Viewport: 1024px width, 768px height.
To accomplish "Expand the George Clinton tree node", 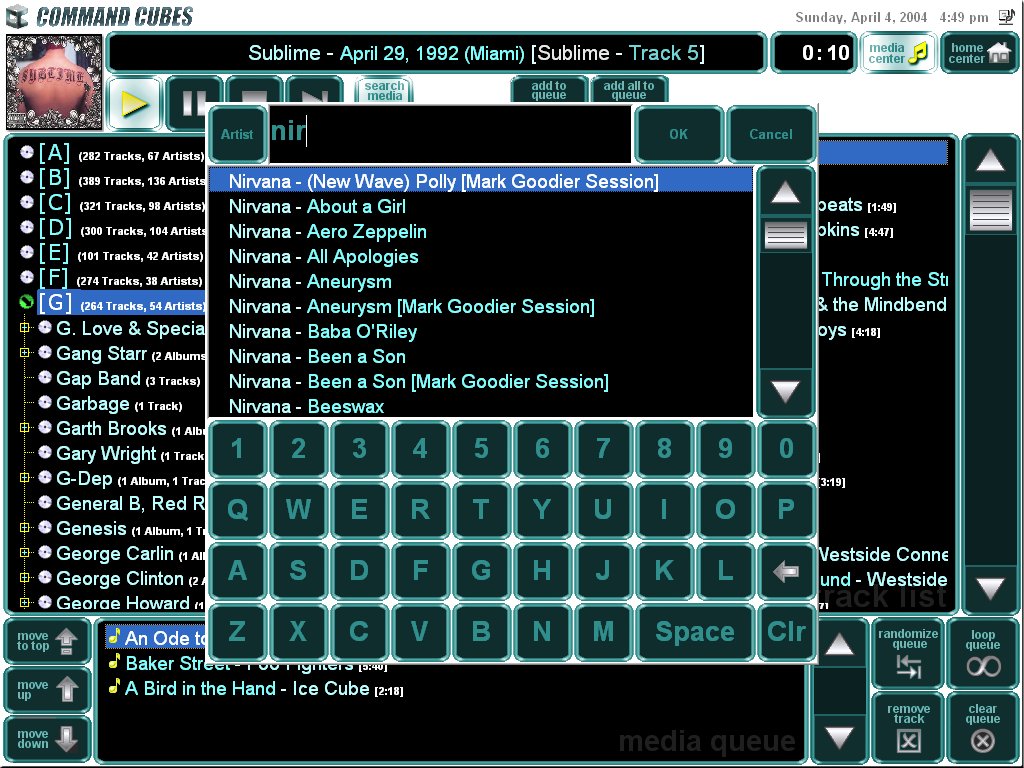I will pyautogui.click(x=25, y=578).
